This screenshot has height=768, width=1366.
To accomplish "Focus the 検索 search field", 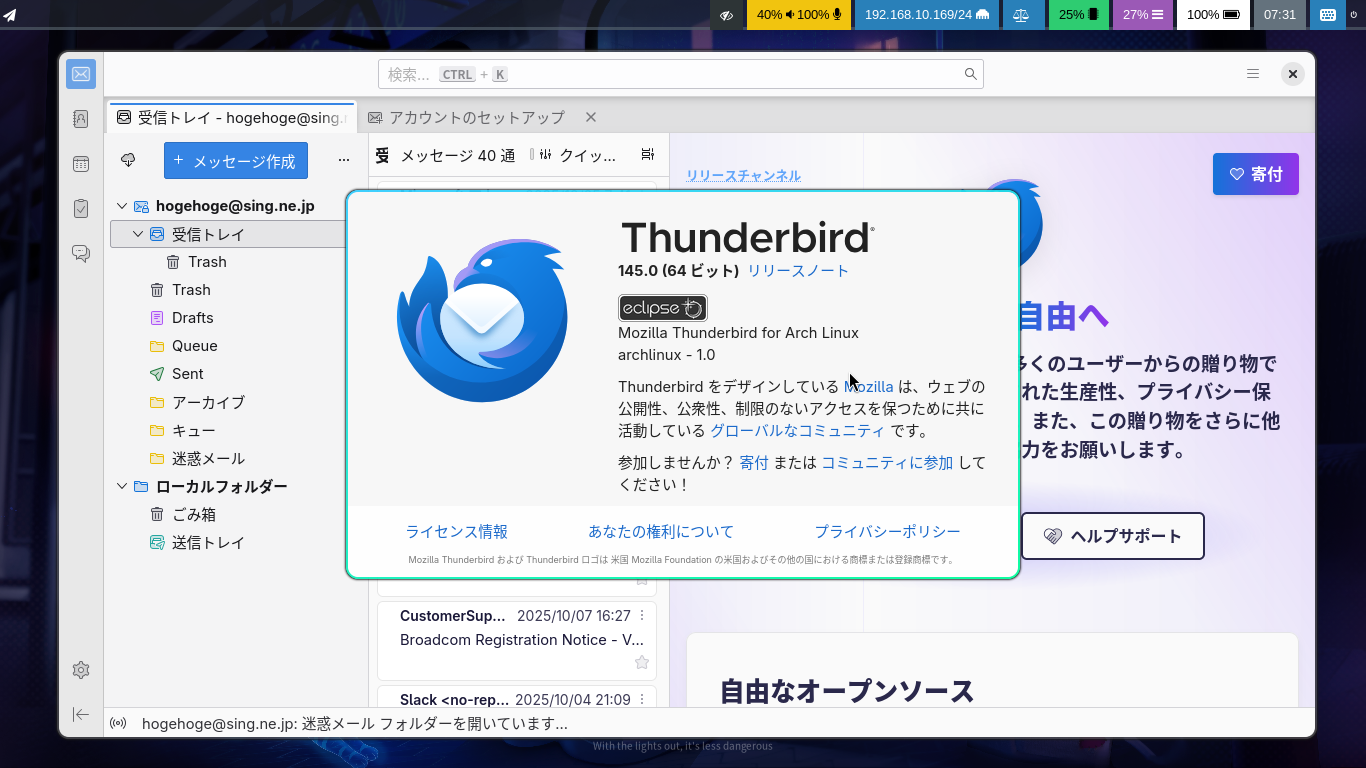I will pyautogui.click(x=680, y=74).
